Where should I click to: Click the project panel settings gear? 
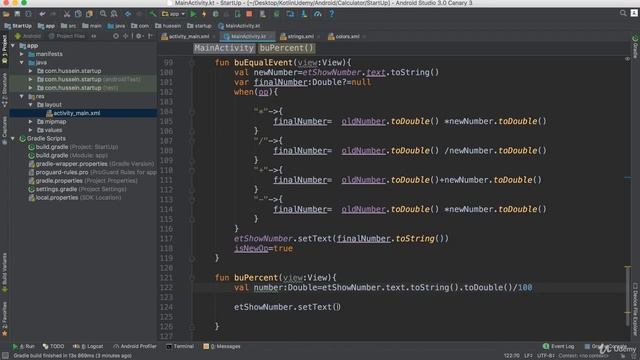click(x=139, y=36)
